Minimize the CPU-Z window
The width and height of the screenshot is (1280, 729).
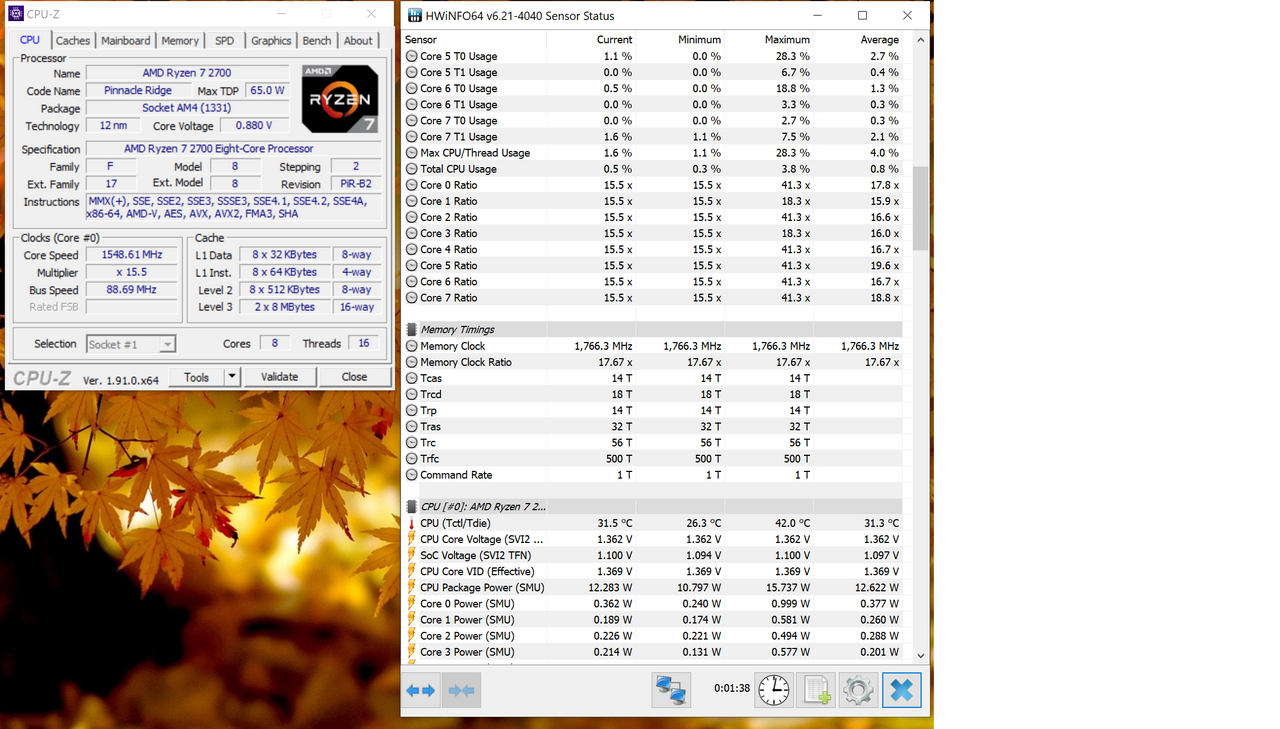click(281, 14)
